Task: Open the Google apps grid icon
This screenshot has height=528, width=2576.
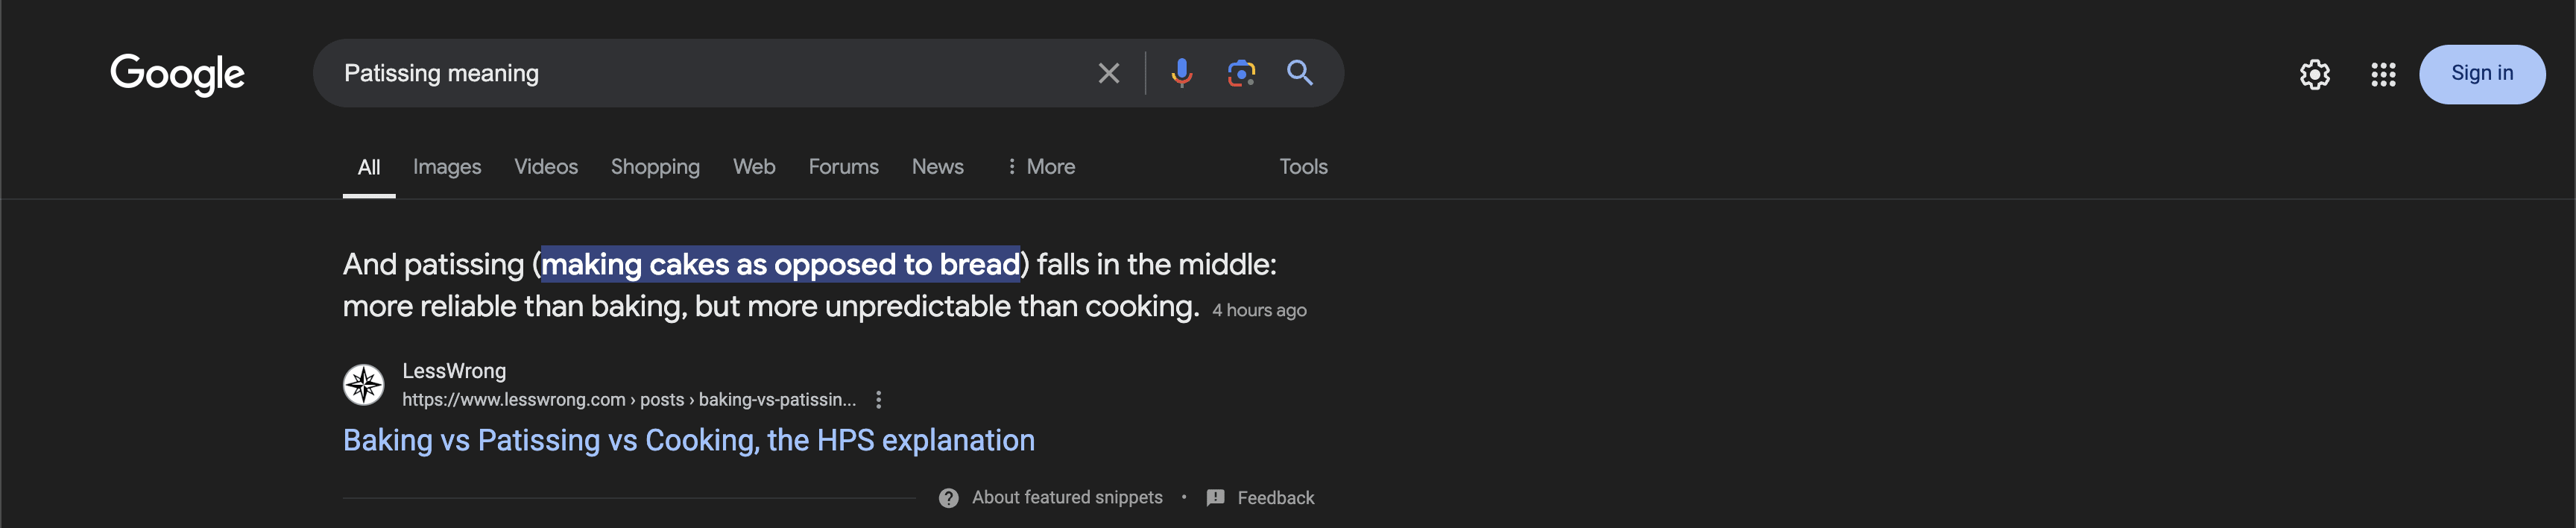Action: point(2383,74)
